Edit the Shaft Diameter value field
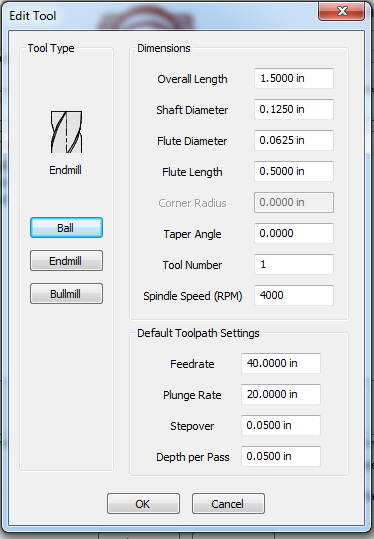 click(294, 109)
